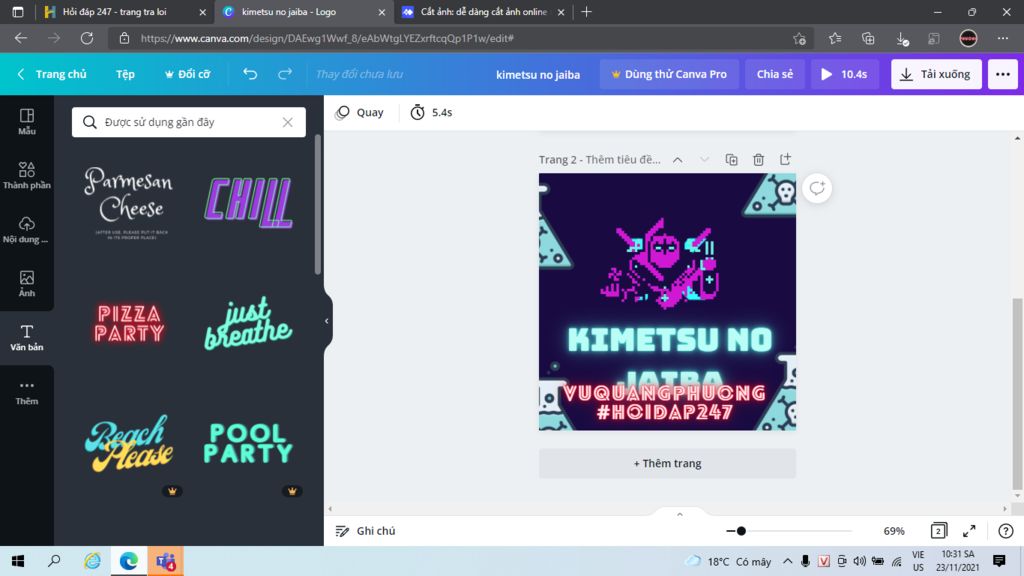Duplicate page 2
The width and height of the screenshot is (1024, 576).
point(731,160)
